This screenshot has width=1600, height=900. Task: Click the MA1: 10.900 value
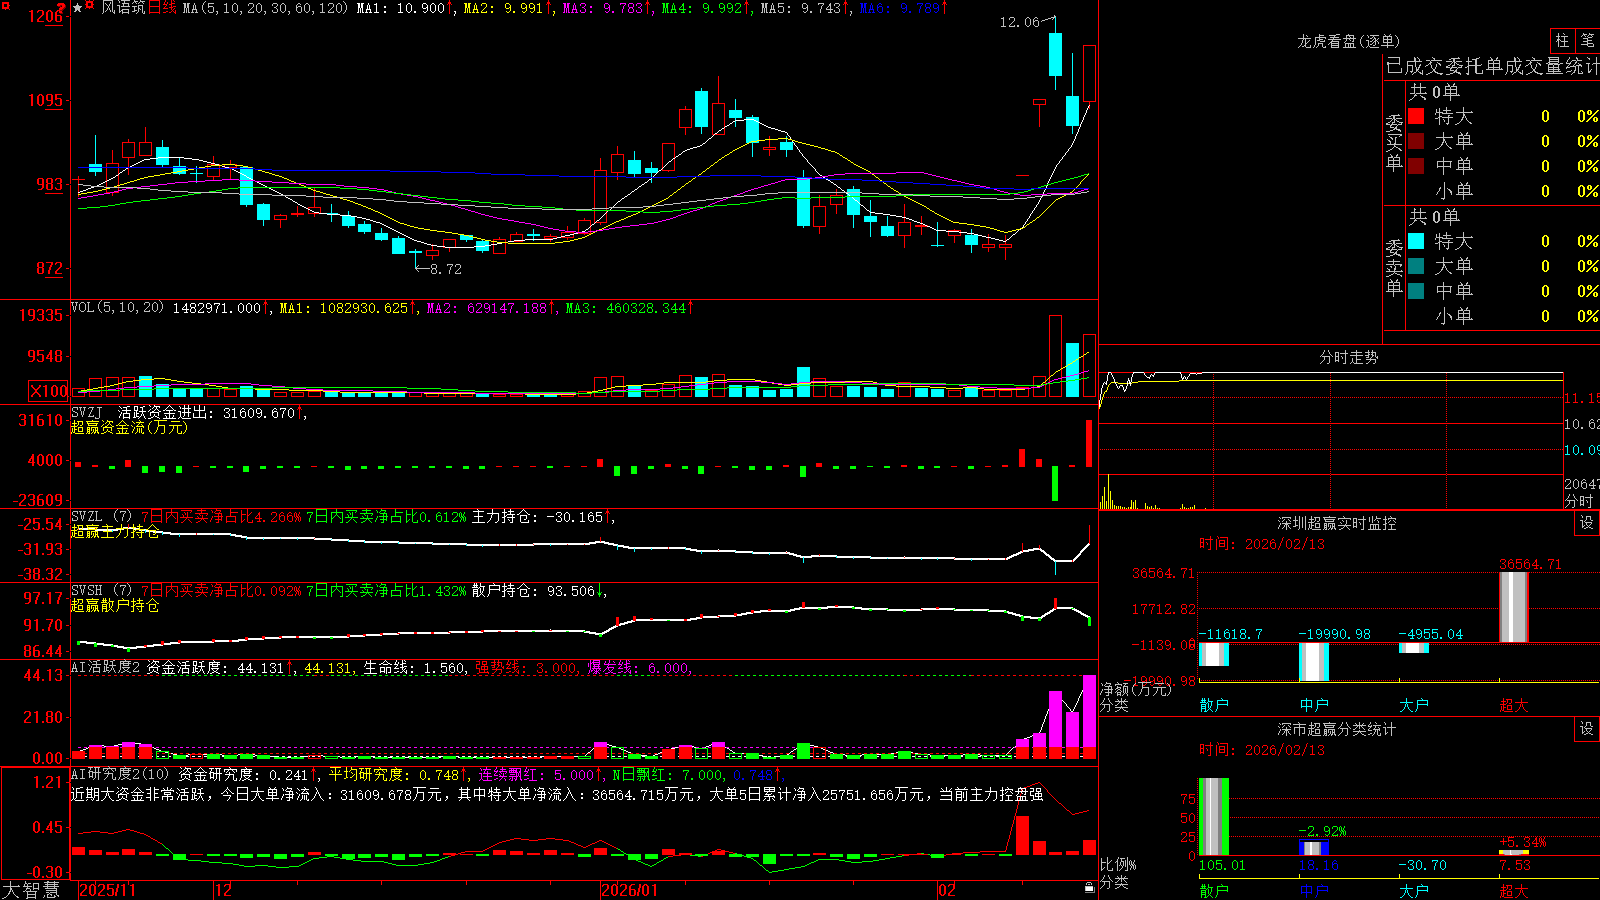pyautogui.click(x=405, y=8)
